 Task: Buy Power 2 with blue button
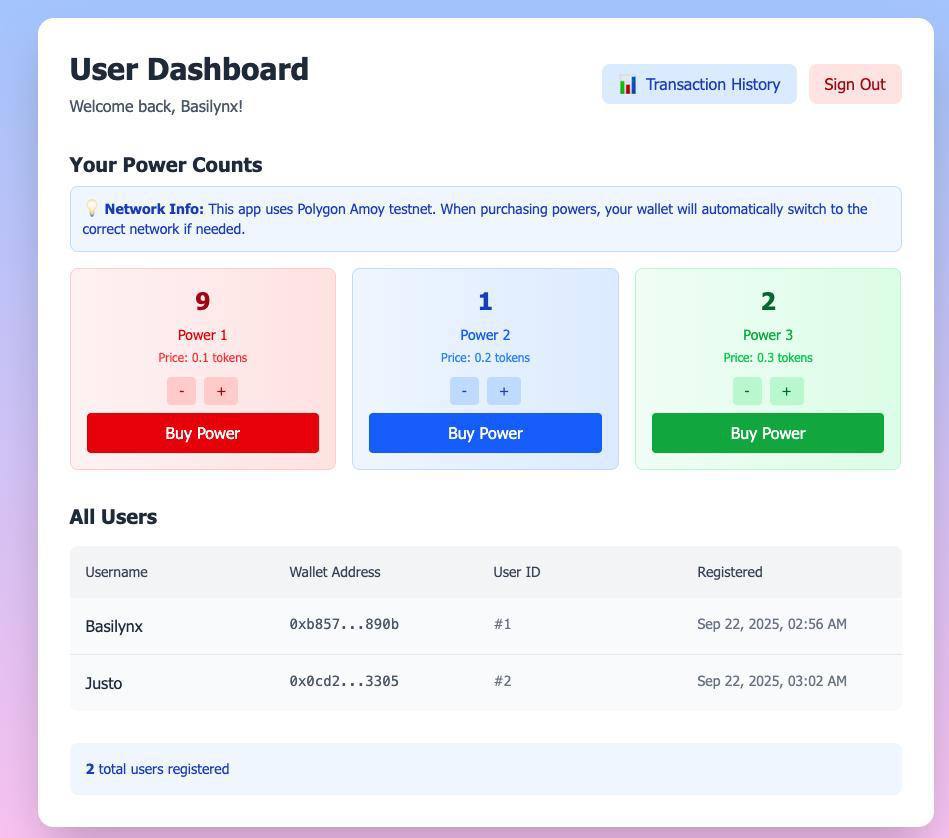485,433
